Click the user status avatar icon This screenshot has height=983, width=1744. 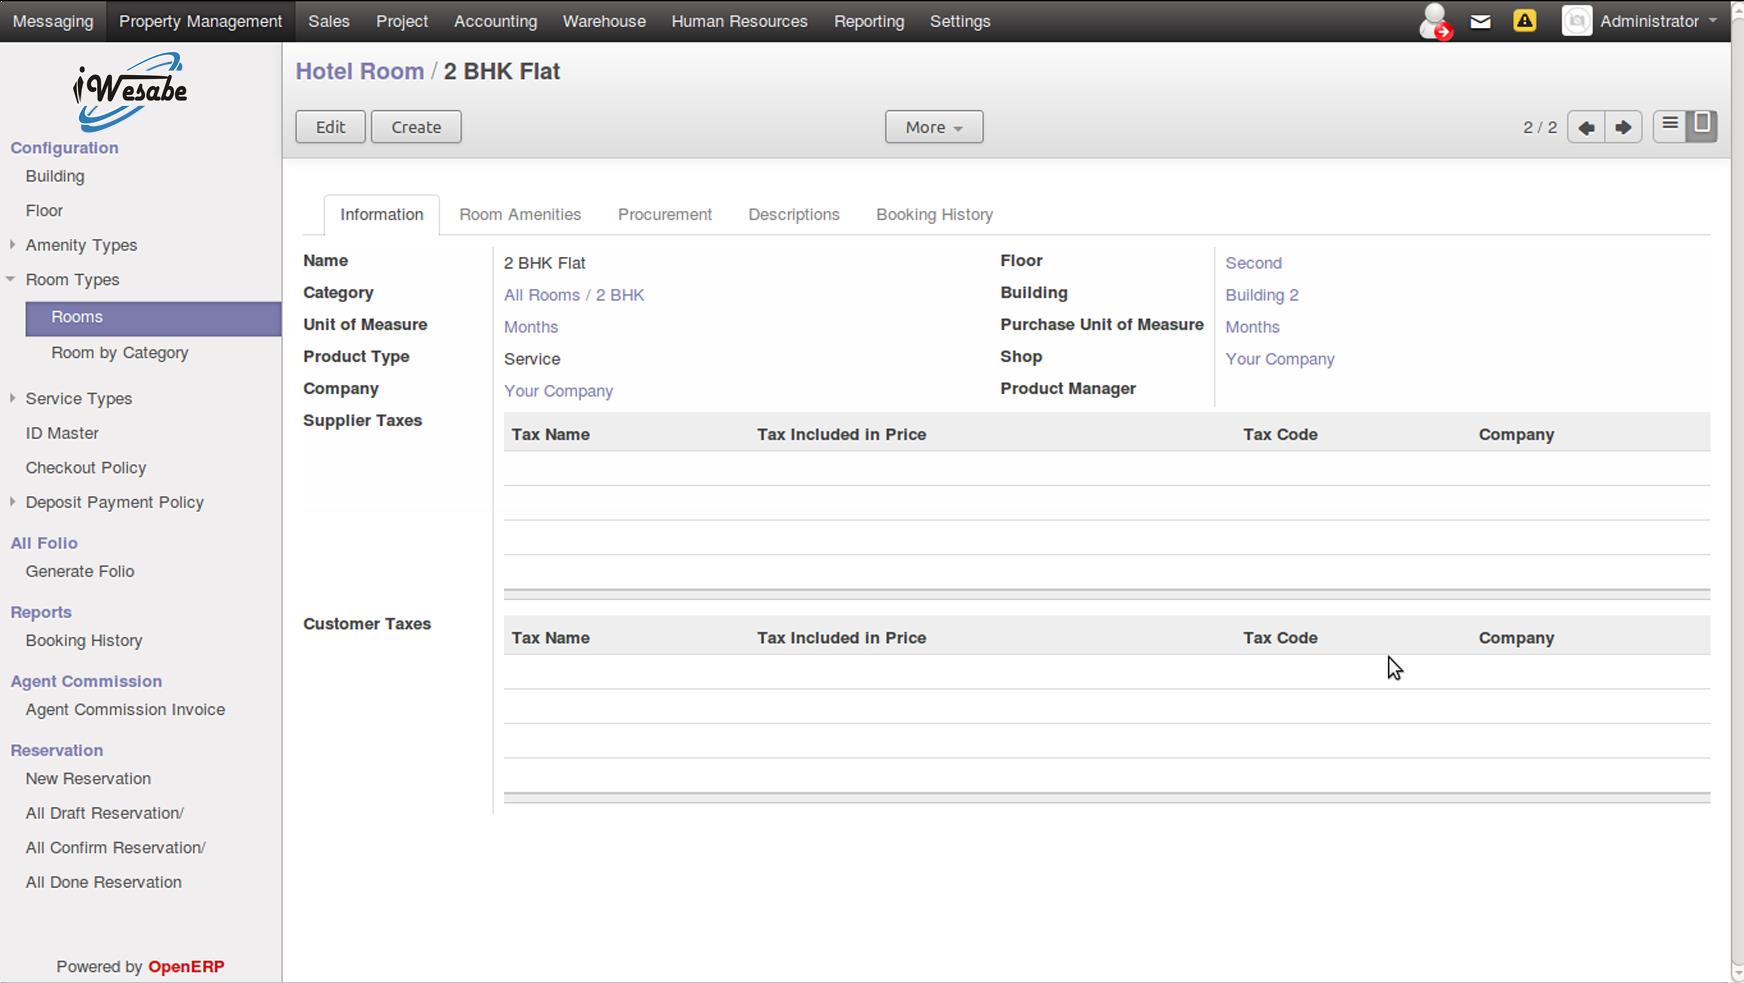tap(1435, 21)
